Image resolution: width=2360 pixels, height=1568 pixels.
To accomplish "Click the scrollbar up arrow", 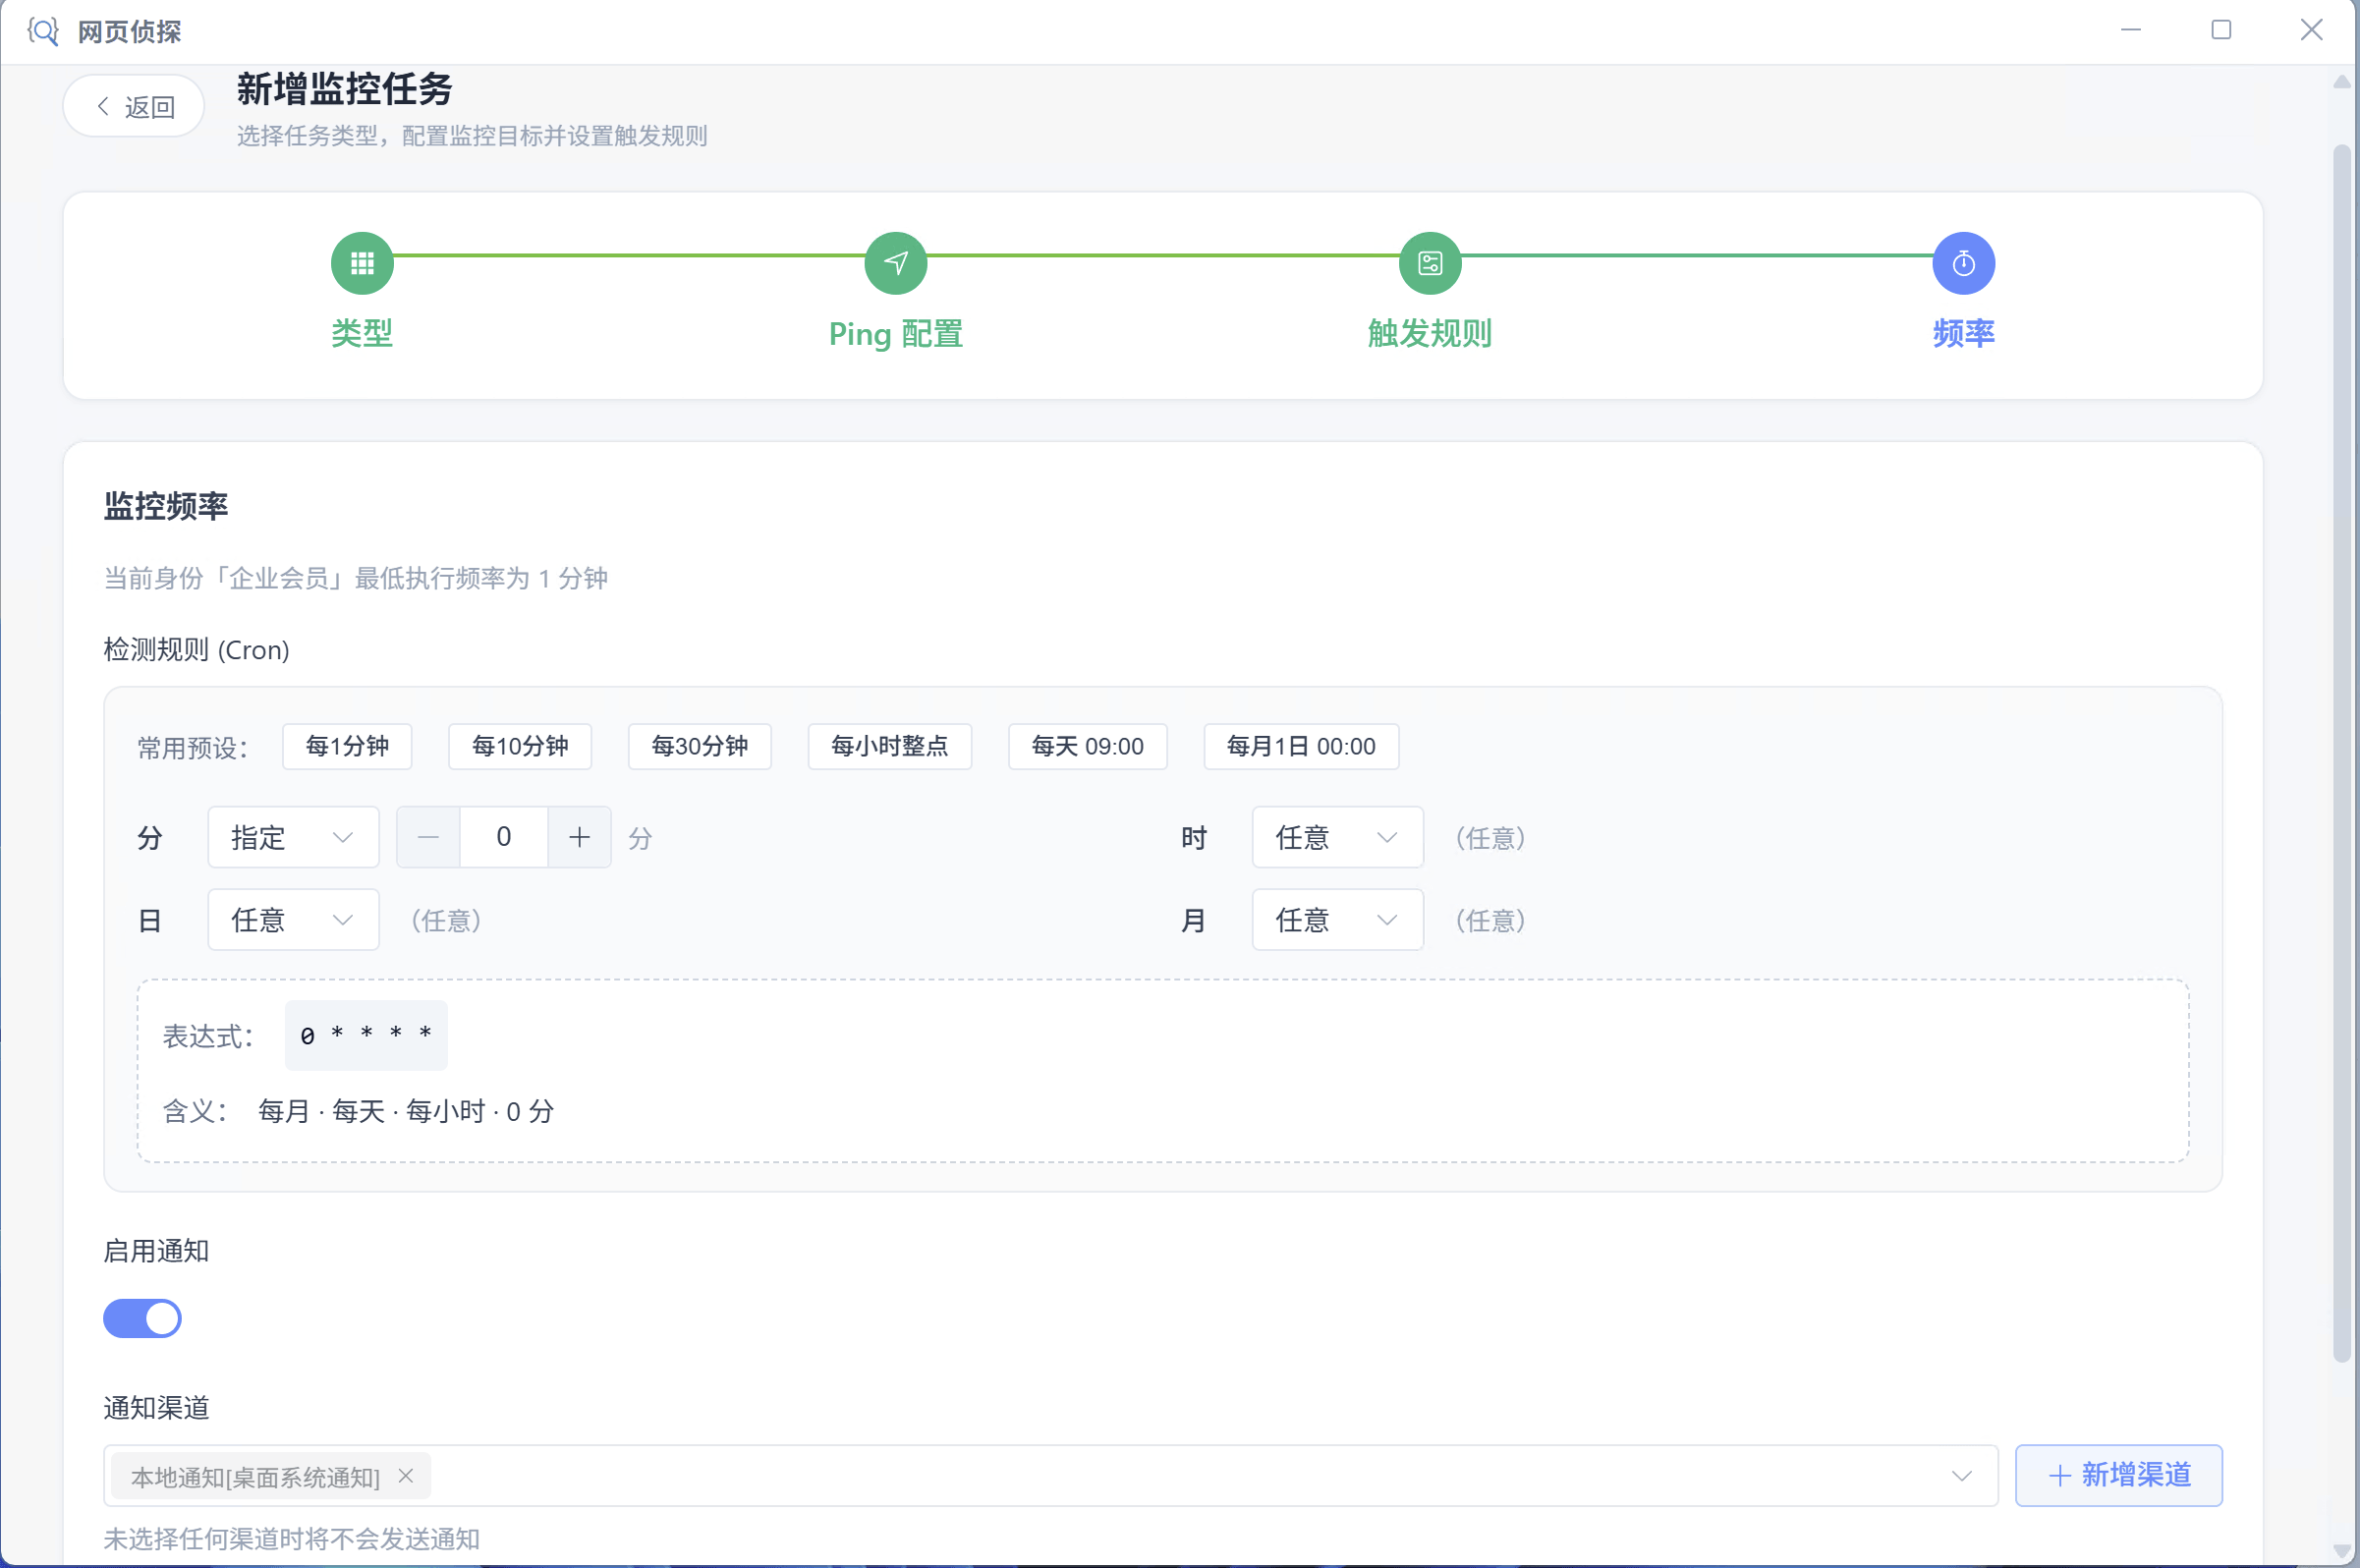I will 2342,82.
